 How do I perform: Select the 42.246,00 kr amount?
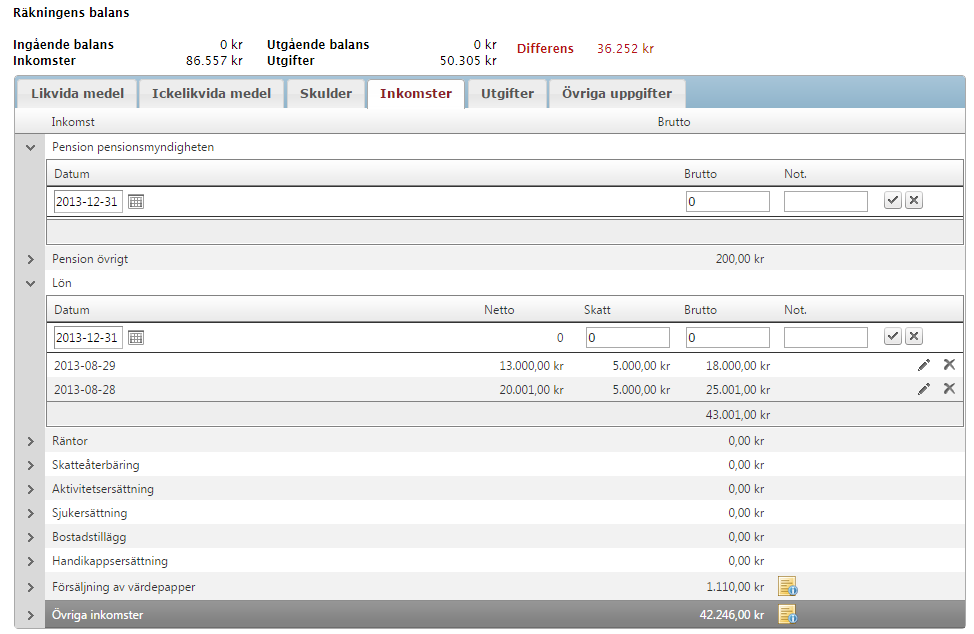[732, 615]
